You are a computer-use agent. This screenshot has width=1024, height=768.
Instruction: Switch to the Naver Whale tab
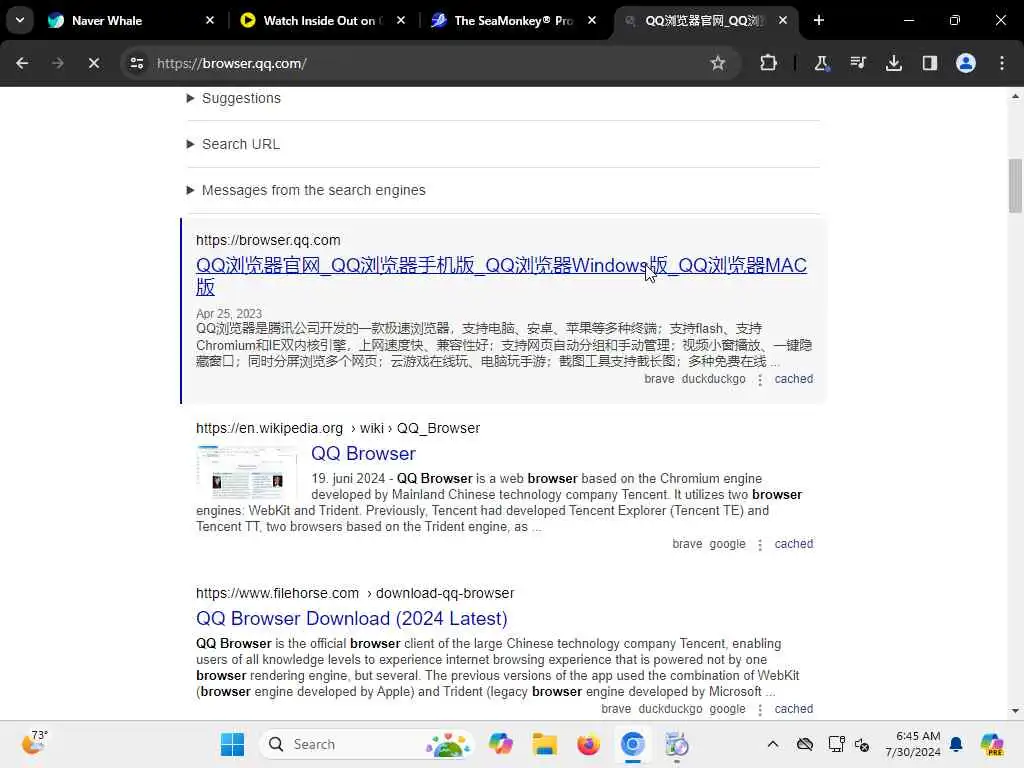pyautogui.click(x=131, y=20)
